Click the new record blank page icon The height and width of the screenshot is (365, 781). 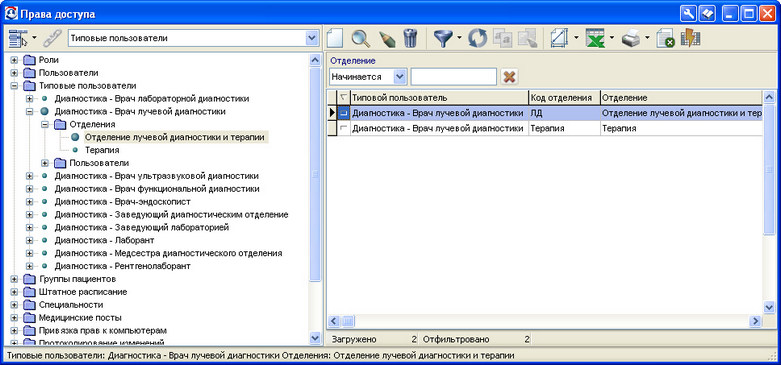tap(335, 38)
